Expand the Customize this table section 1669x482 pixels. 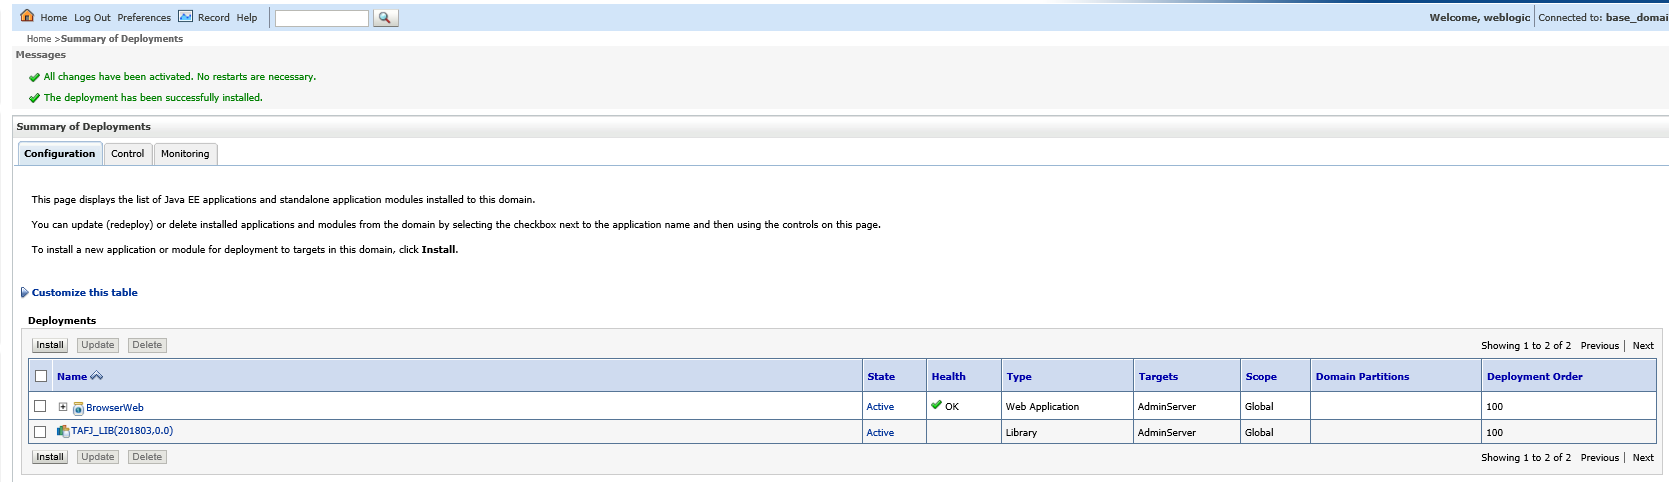pos(84,293)
